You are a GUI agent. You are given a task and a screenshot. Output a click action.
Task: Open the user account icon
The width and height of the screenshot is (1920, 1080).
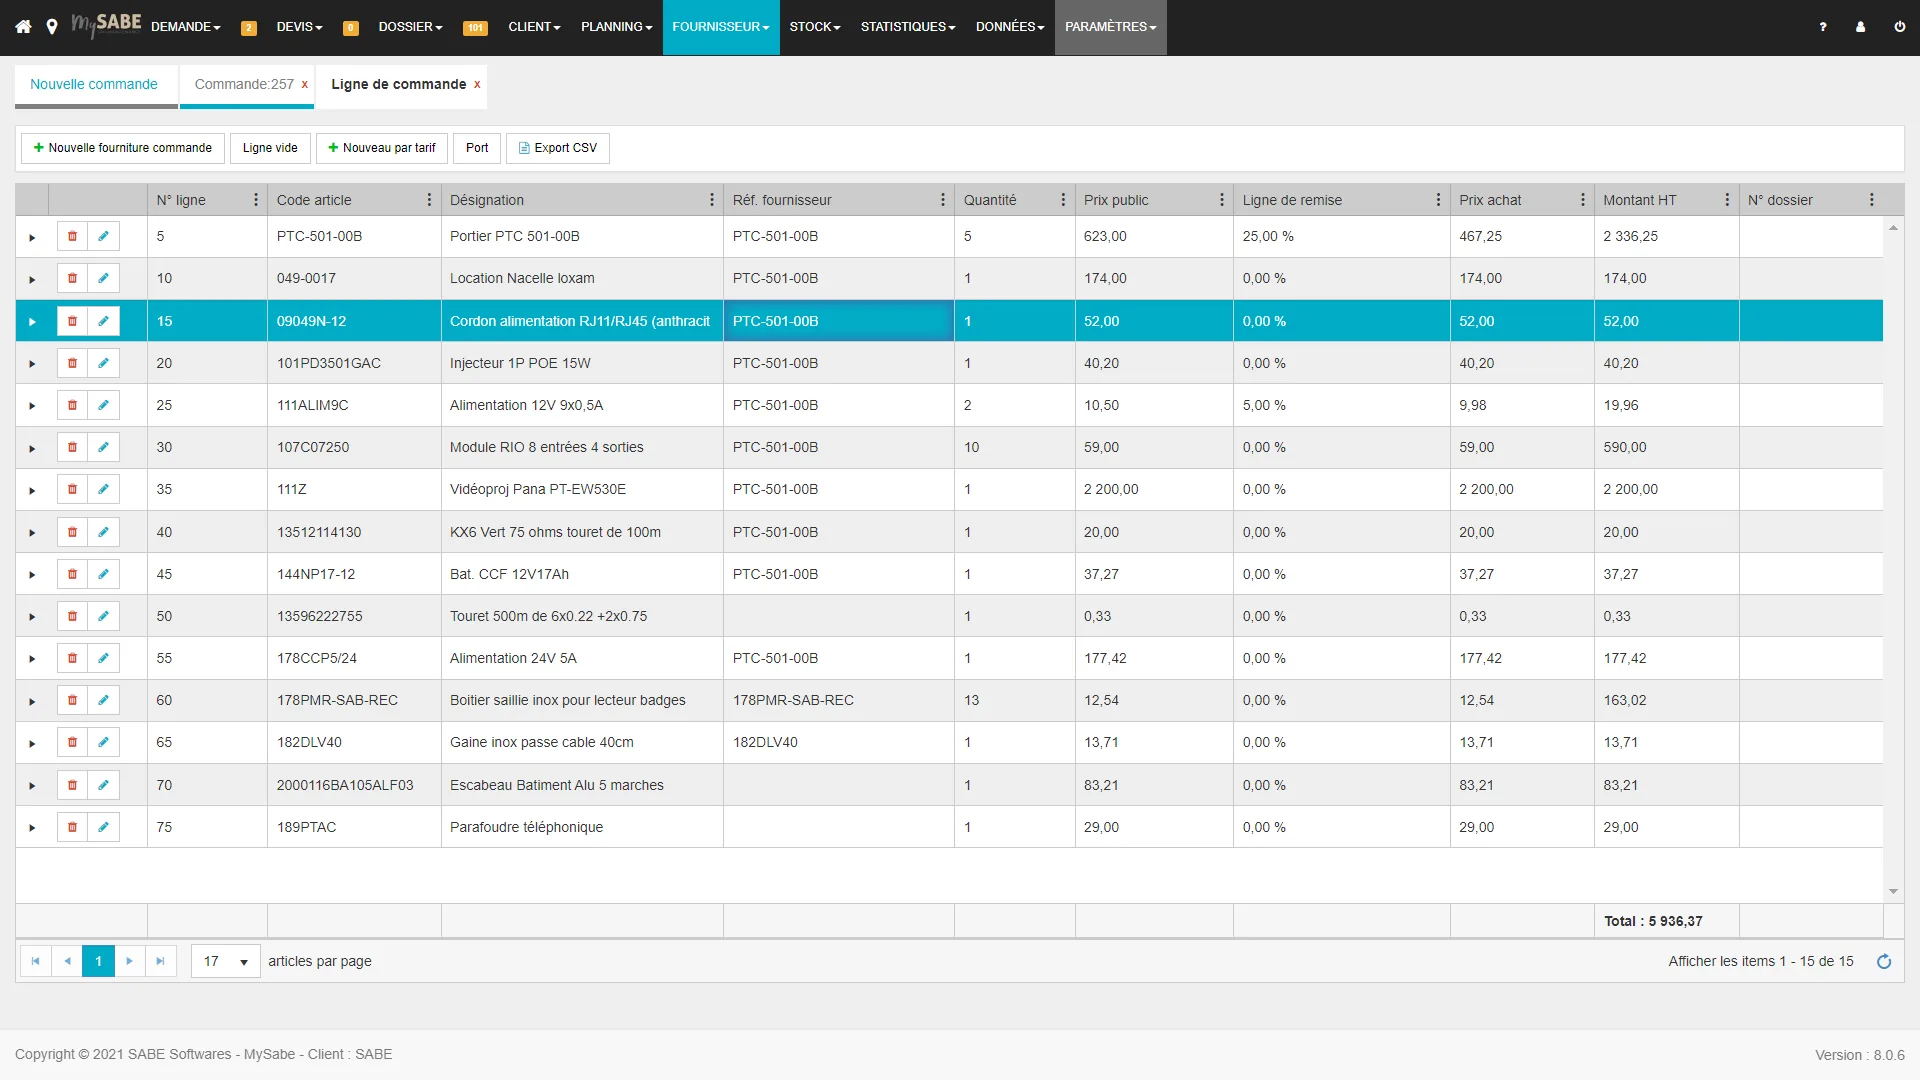coord(1860,27)
